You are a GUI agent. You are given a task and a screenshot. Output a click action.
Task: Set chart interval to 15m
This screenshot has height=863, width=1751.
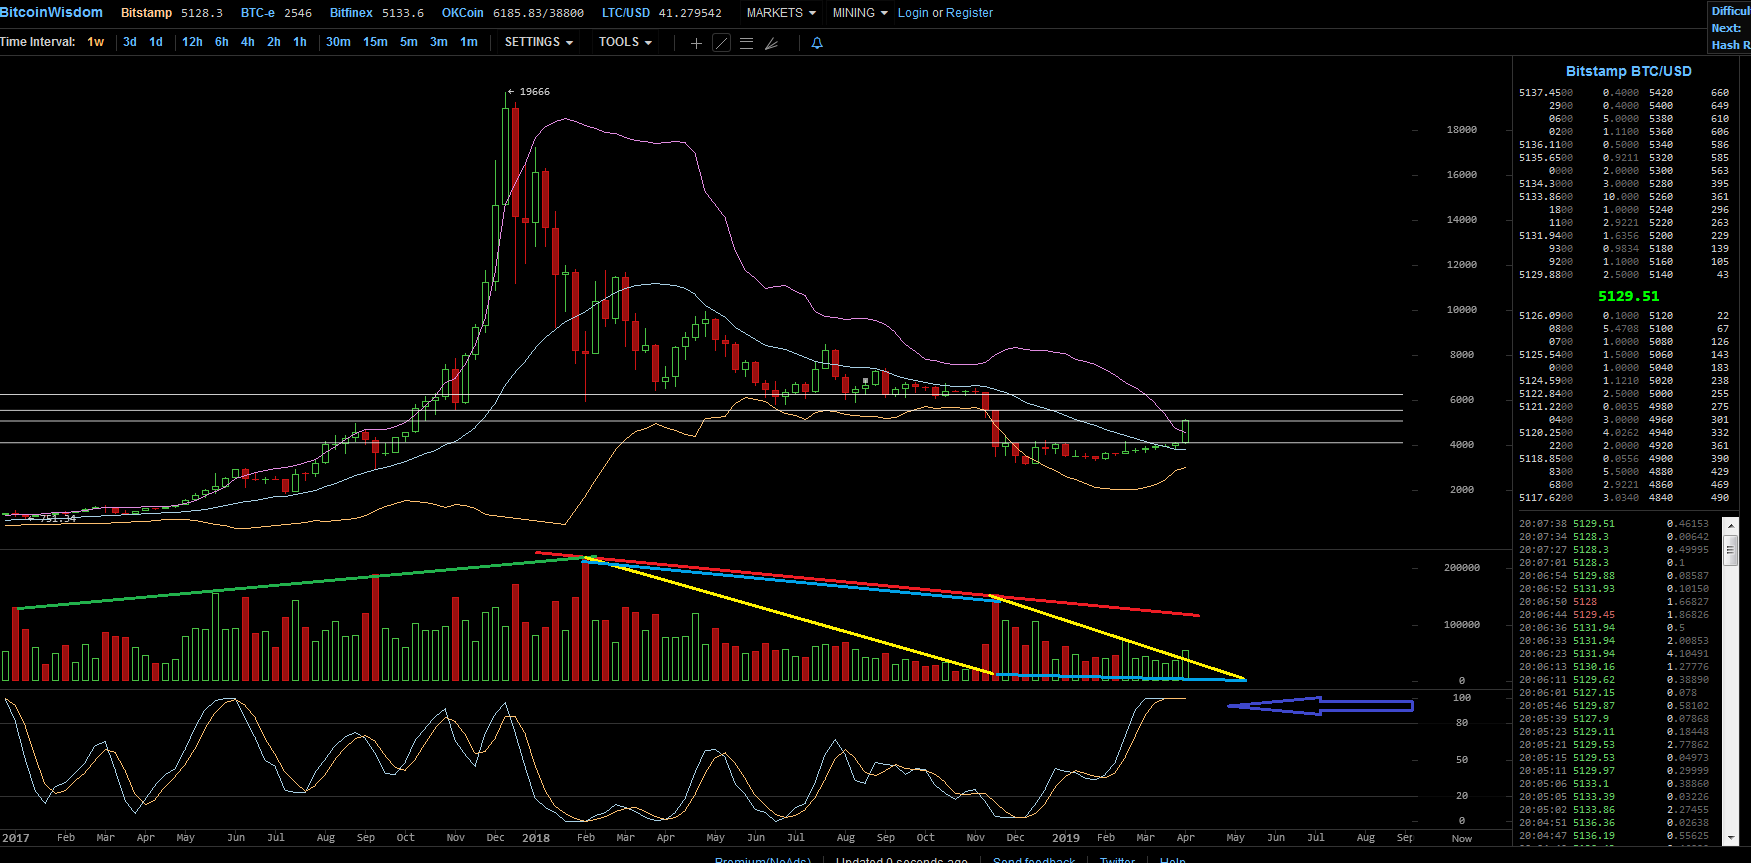(375, 42)
